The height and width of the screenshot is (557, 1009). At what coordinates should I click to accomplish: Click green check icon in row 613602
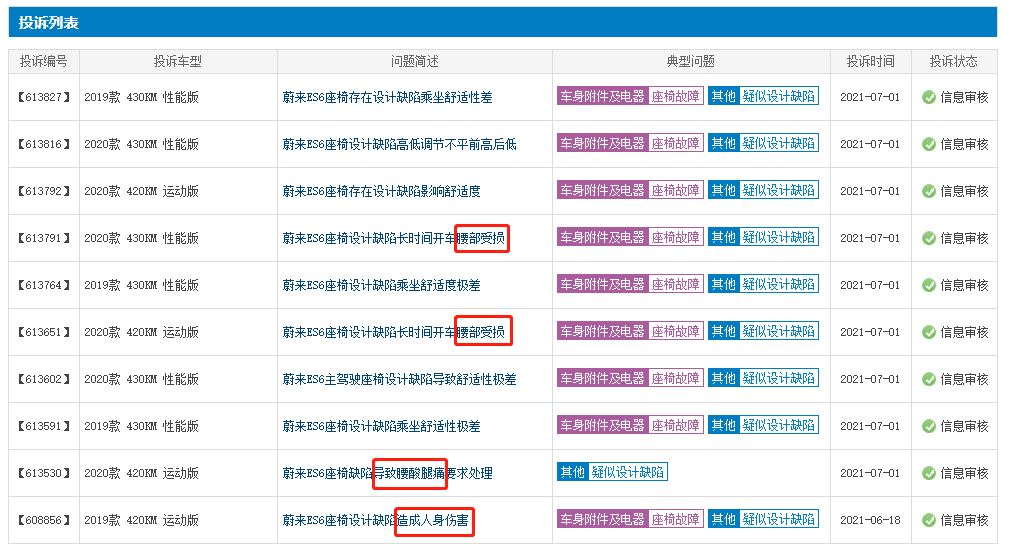[929, 379]
